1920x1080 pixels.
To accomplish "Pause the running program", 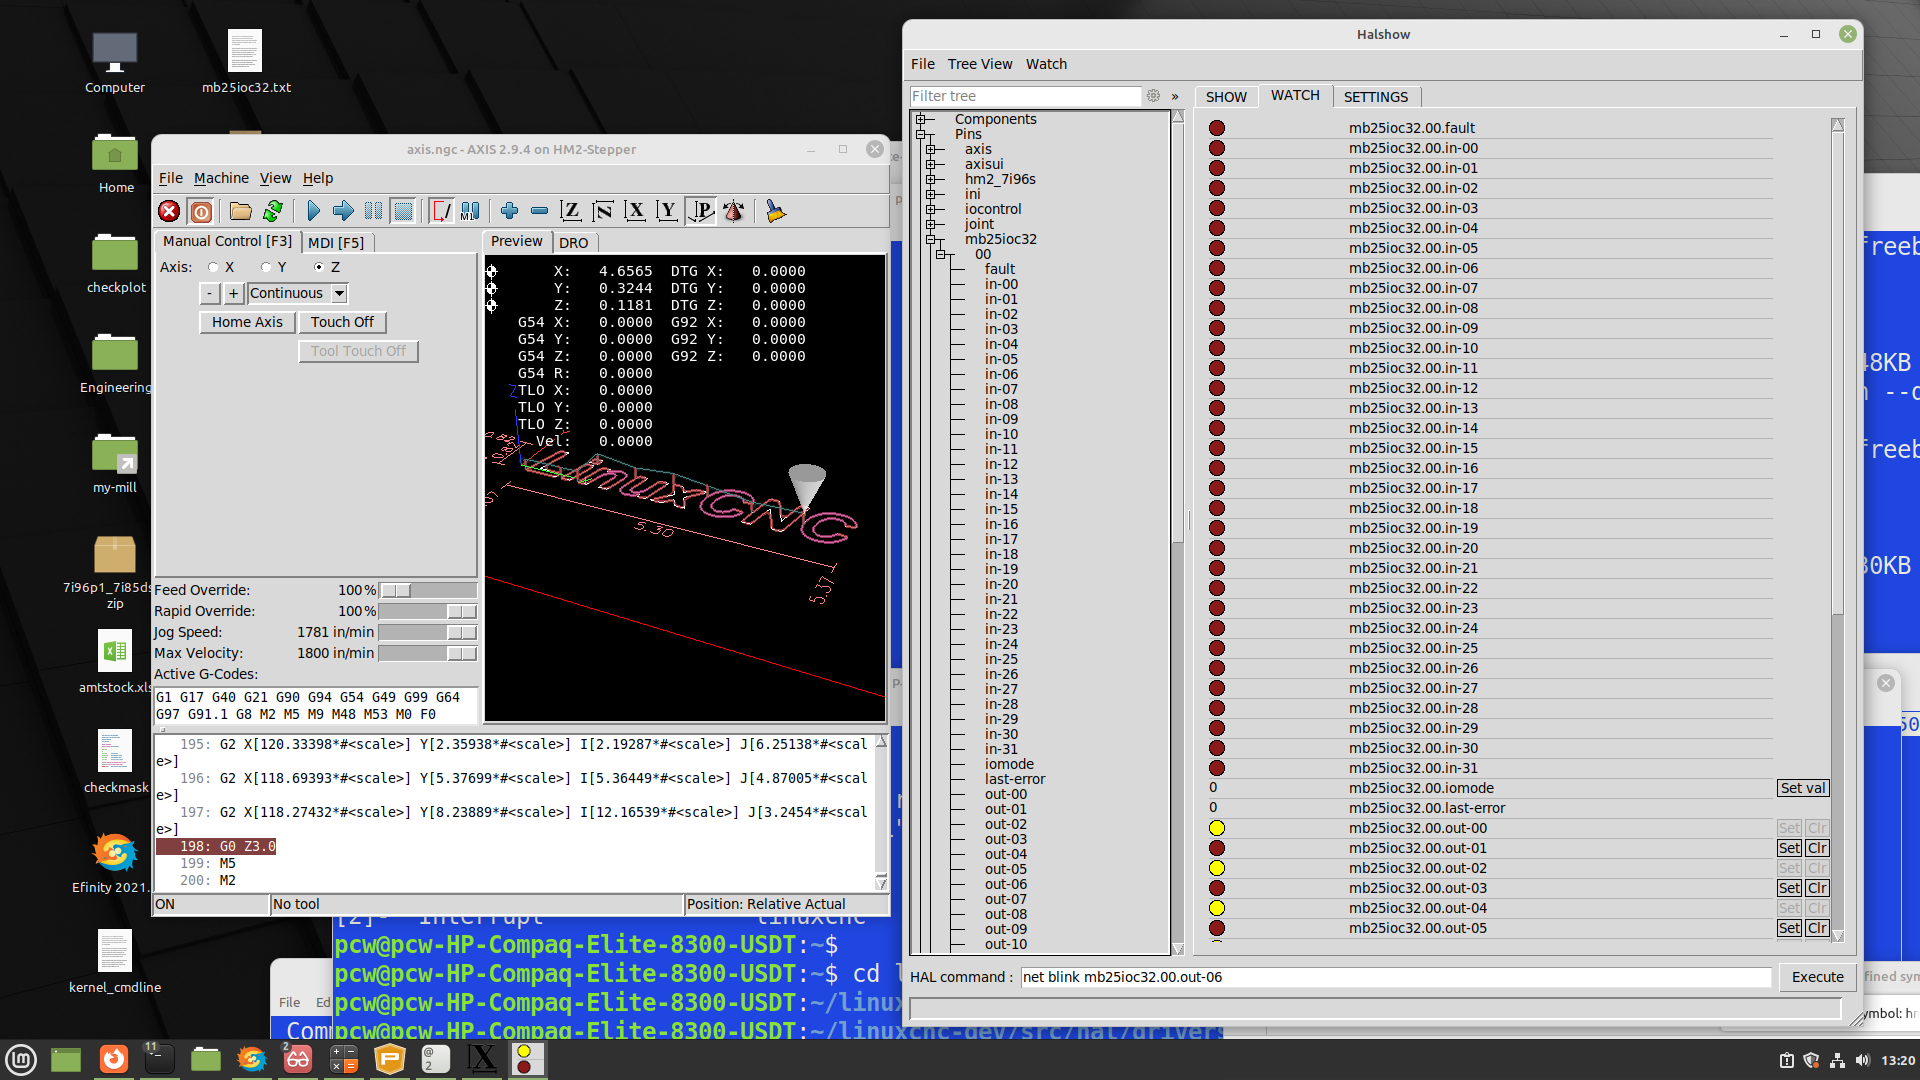I will pos(373,211).
